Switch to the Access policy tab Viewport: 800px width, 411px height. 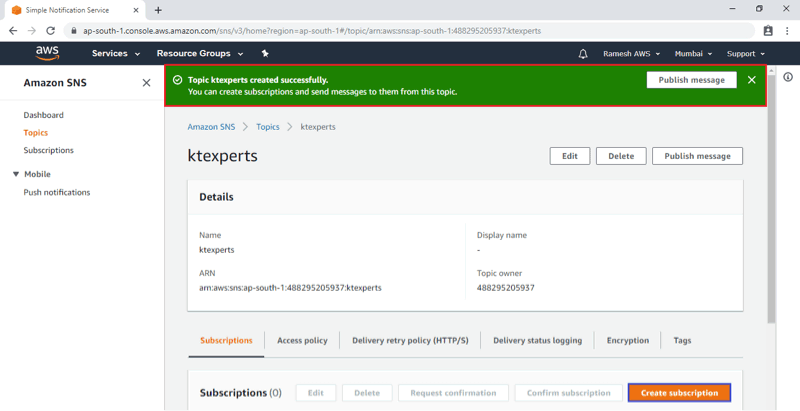pos(302,340)
